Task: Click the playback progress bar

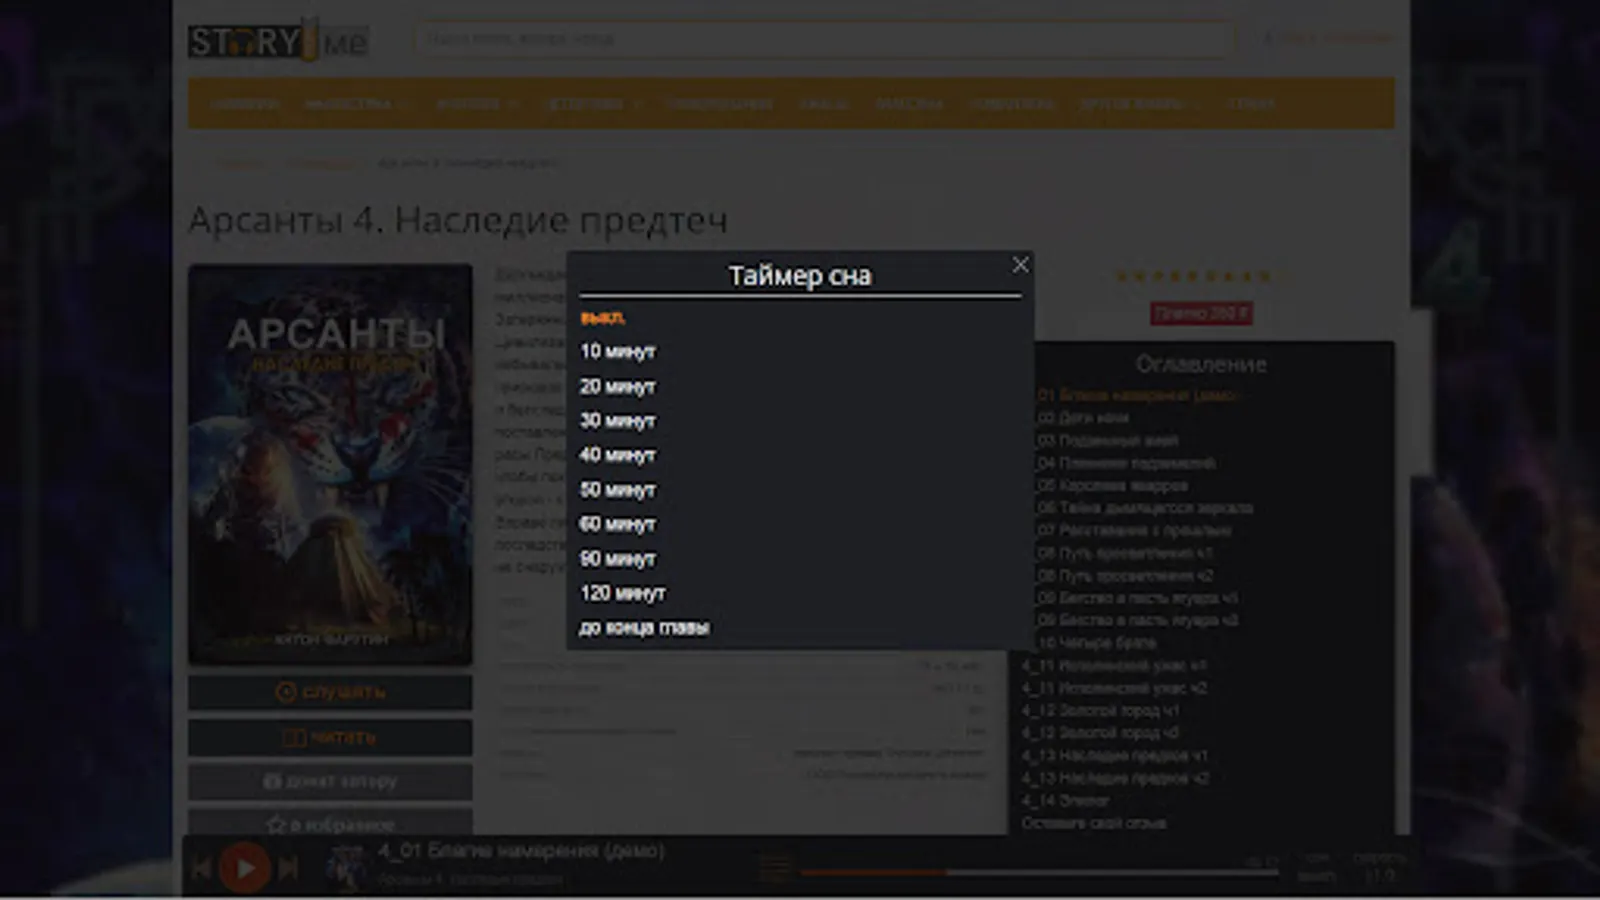Action: click(x=1040, y=873)
